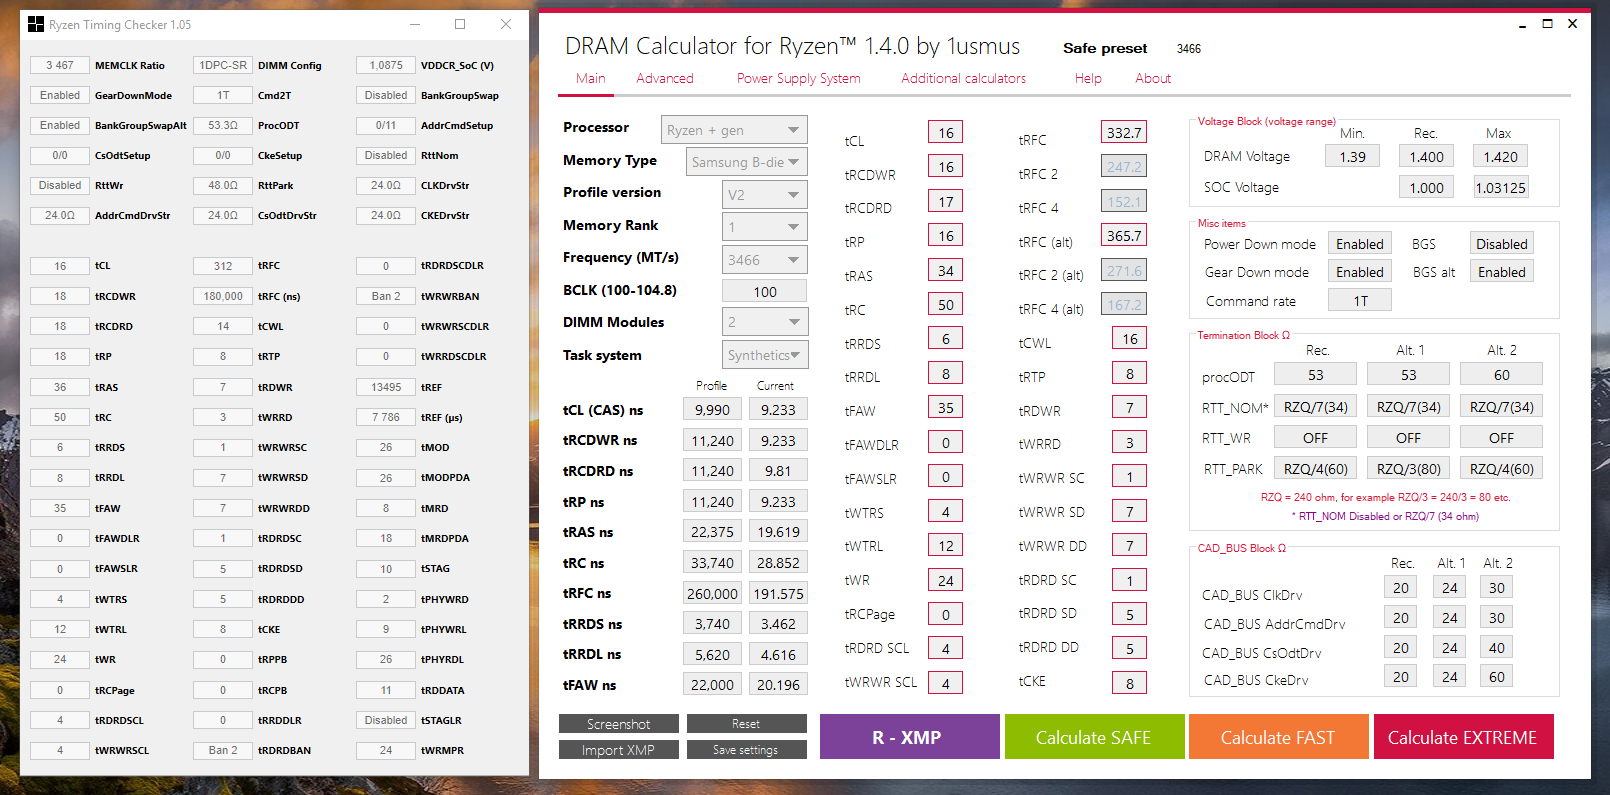Click the tRFC (alt) 365.7 field
The image size is (1610, 795).
(1124, 235)
